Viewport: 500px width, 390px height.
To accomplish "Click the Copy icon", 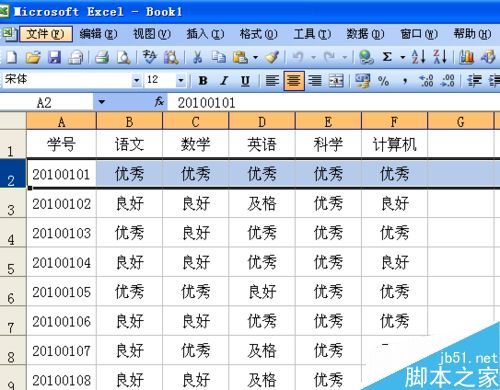I will 219,57.
